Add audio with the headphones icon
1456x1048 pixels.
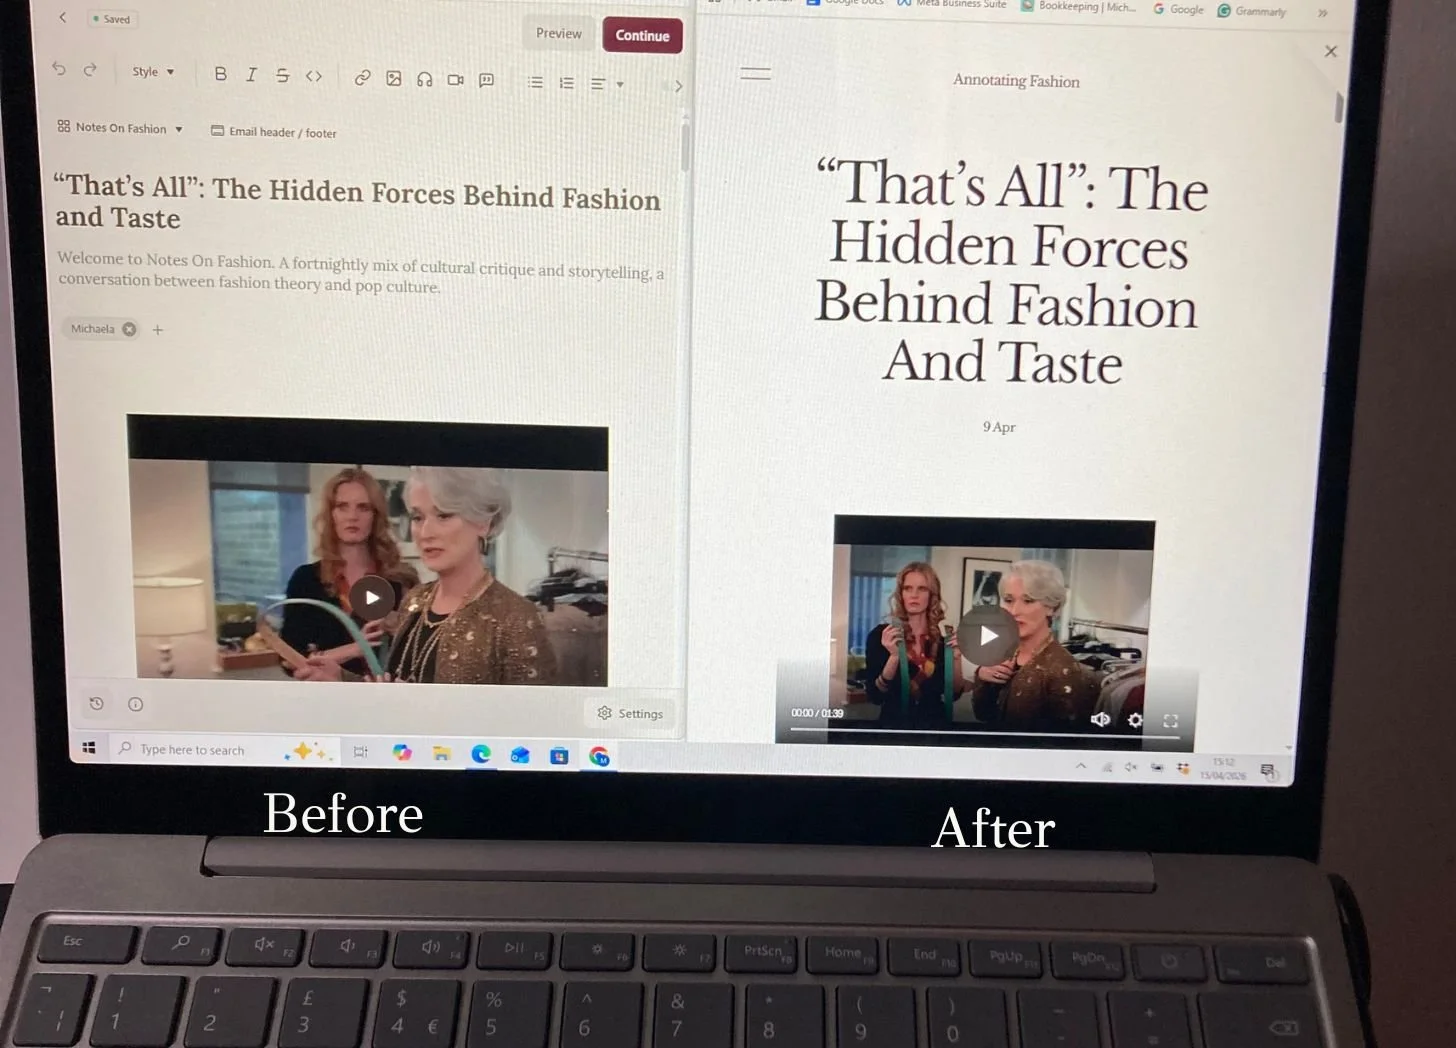click(x=425, y=79)
